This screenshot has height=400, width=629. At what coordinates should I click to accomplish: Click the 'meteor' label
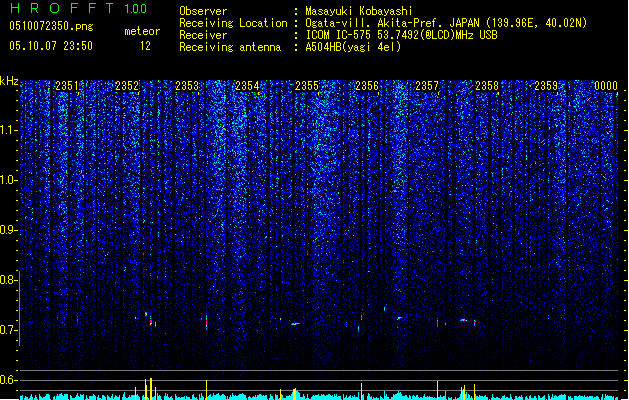pos(142,31)
